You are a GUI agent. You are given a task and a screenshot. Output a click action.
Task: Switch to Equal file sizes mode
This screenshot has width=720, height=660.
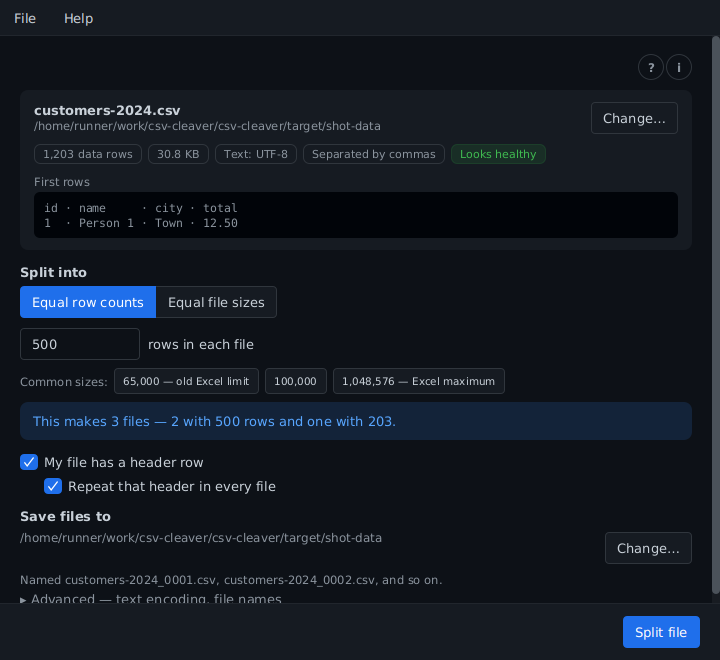216,302
